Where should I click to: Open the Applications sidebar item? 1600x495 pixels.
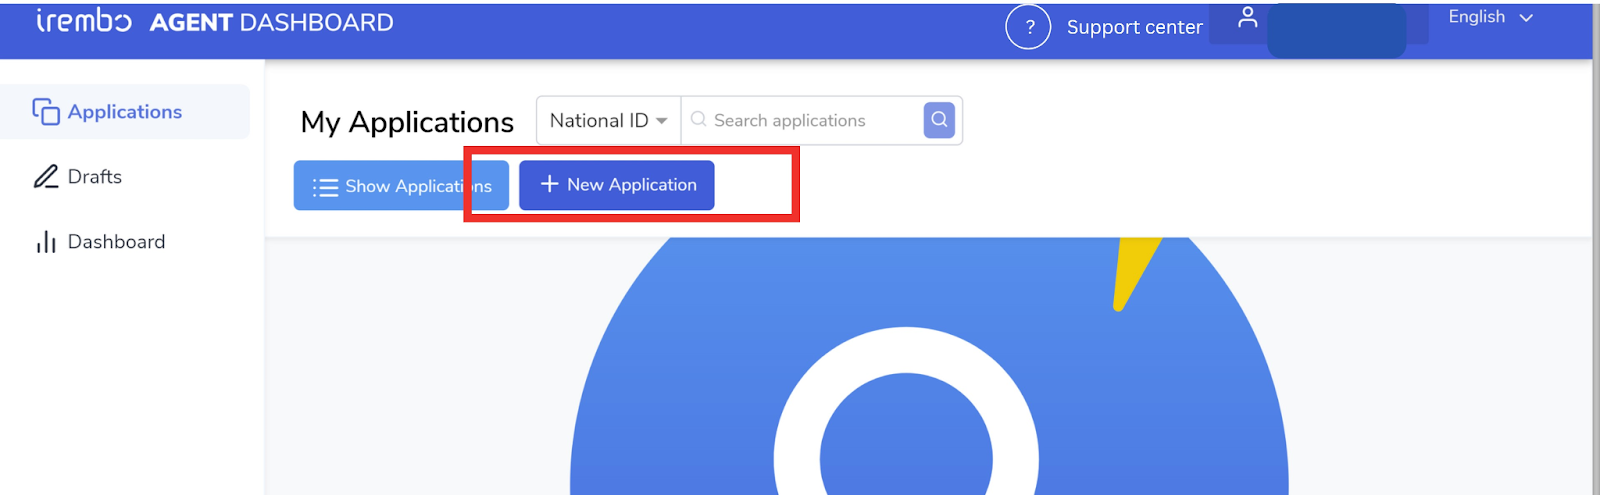click(x=125, y=112)
